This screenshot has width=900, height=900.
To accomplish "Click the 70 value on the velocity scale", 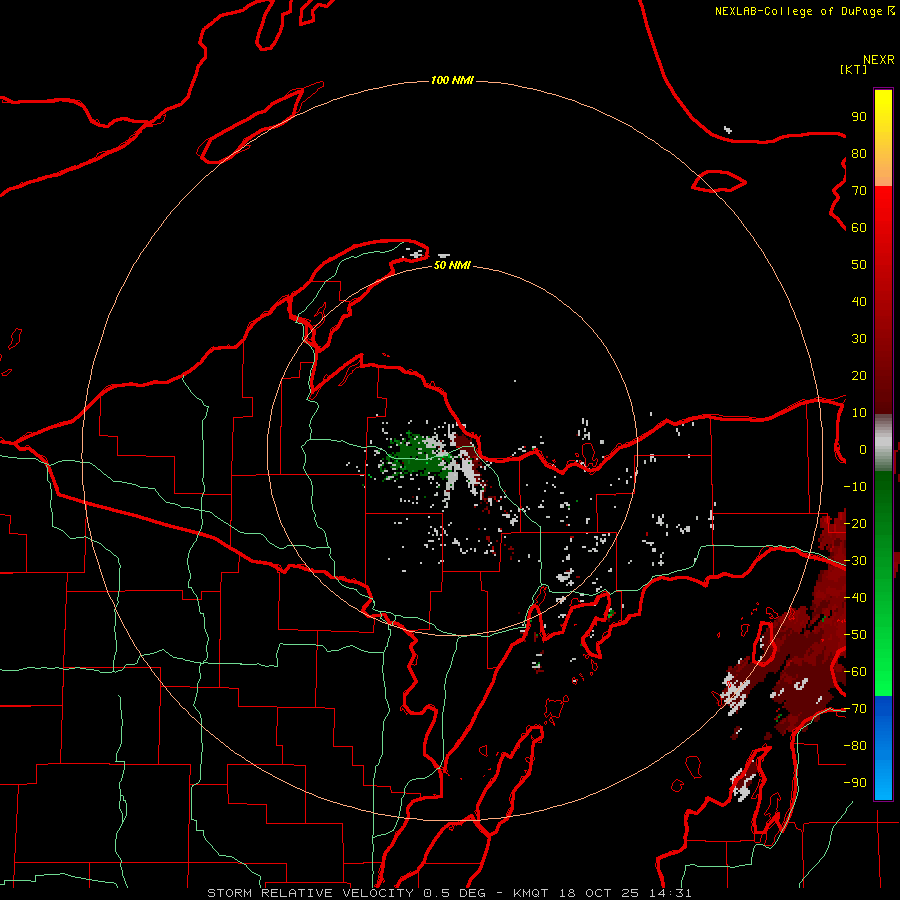I will (859, 191).
